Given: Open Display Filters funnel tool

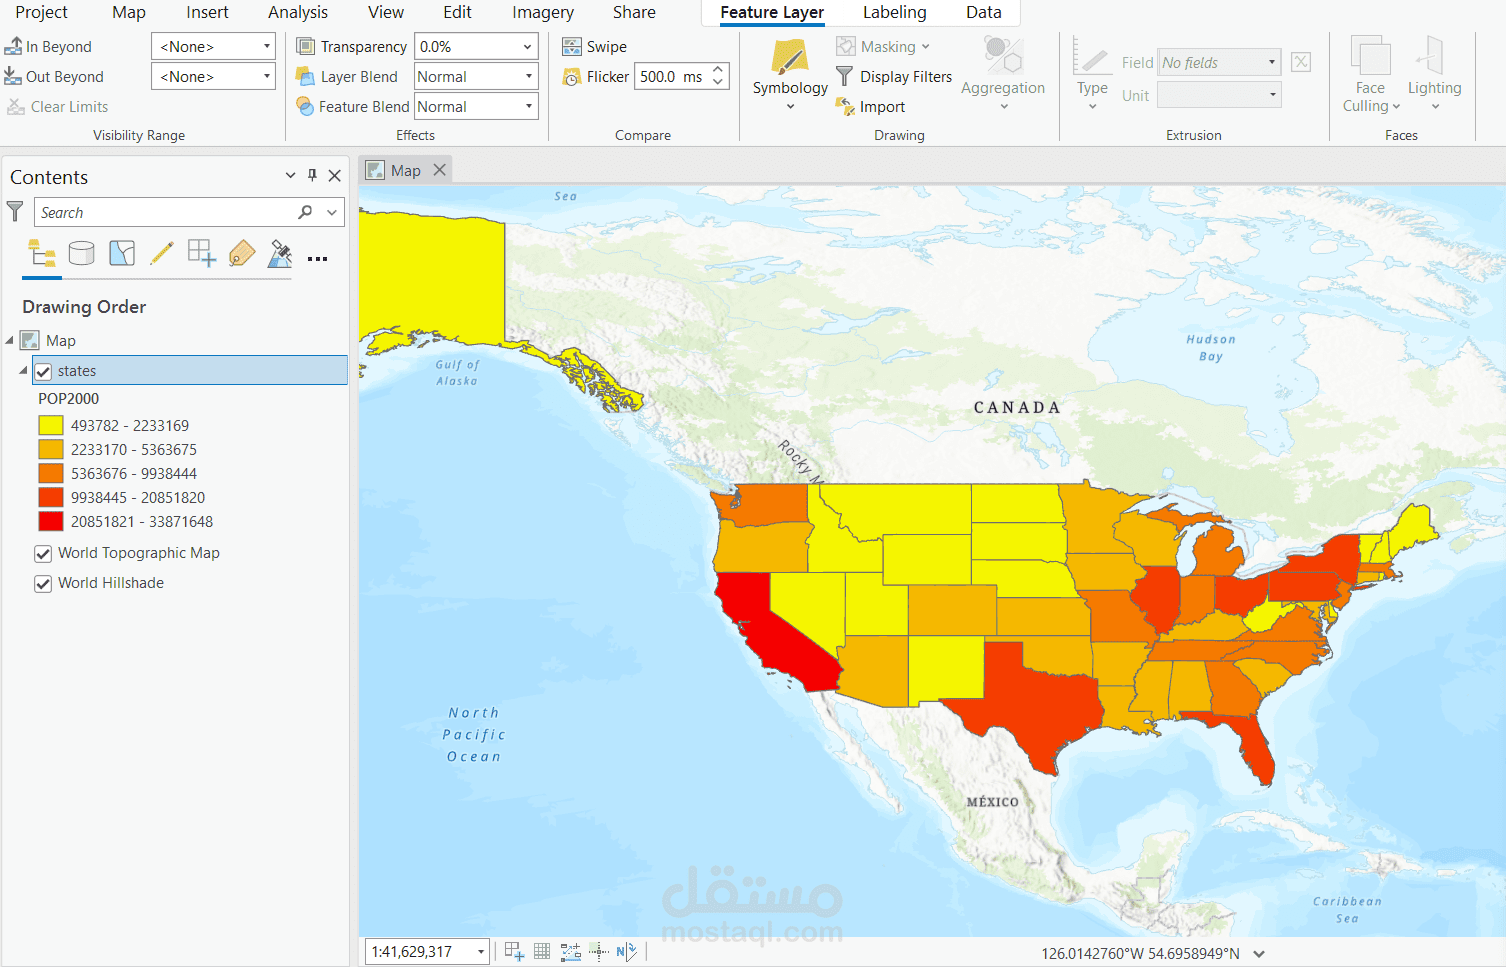Looking at the screenshot, I should coord(845,77).
